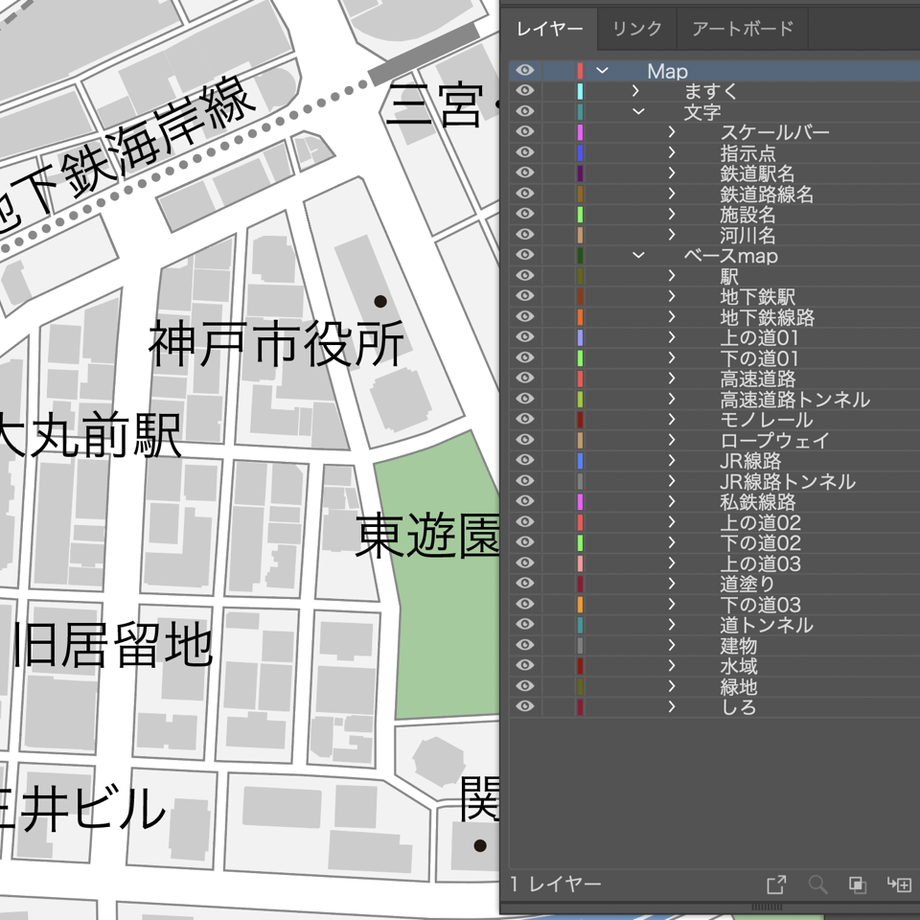Screen dimensions: 920x920
Task: Select the 下の道02 layer
Action: coord(760,543)
